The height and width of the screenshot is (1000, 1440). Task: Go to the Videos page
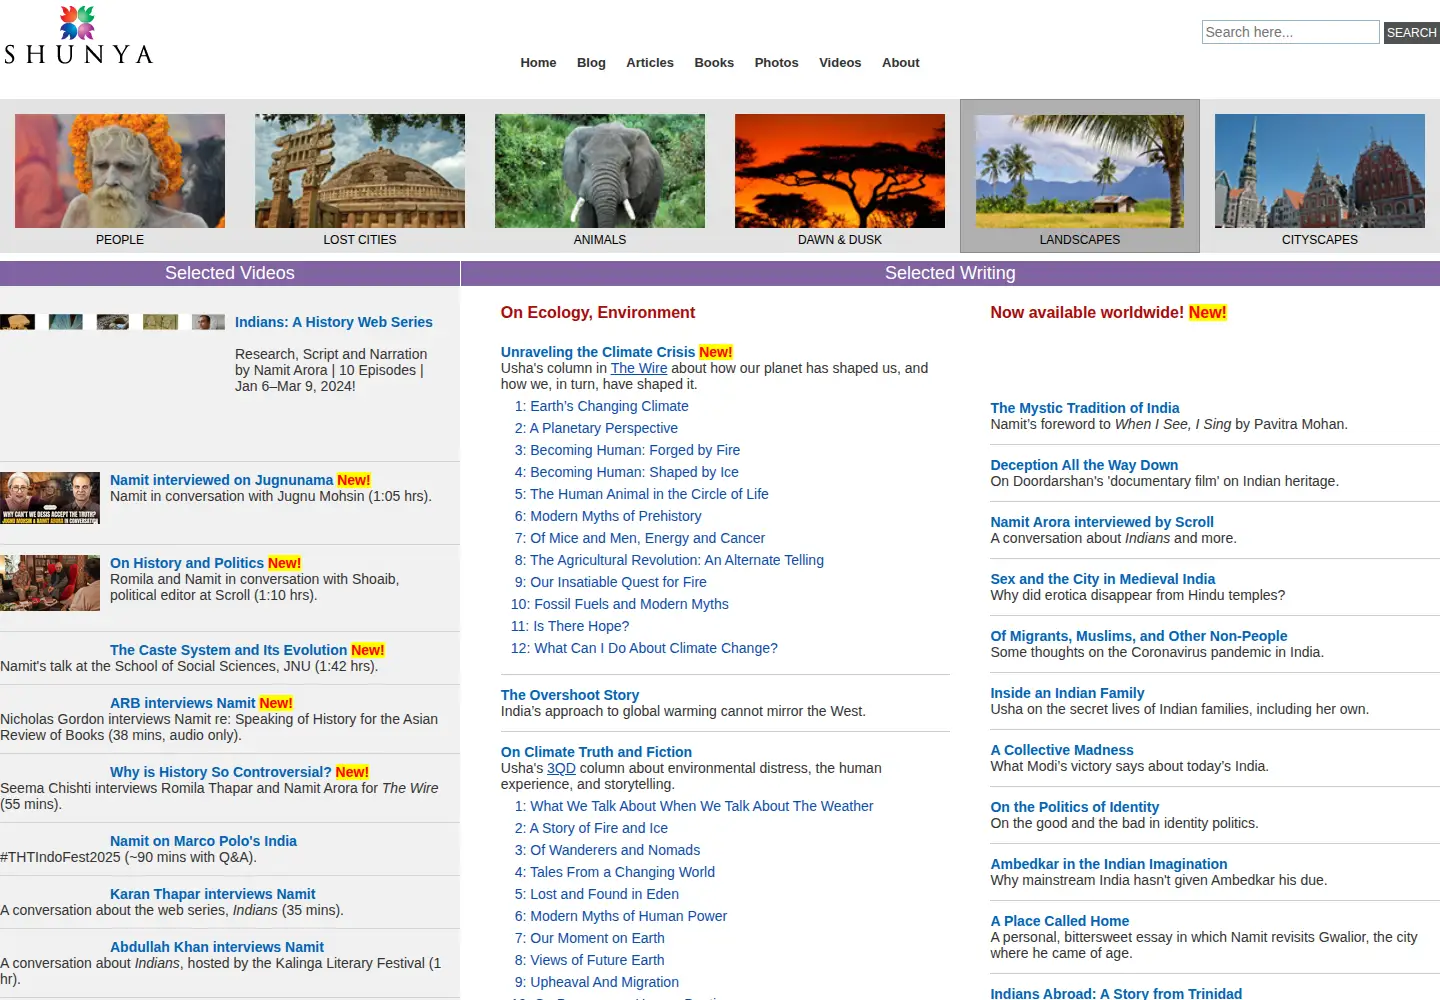[x=840, y=63]
